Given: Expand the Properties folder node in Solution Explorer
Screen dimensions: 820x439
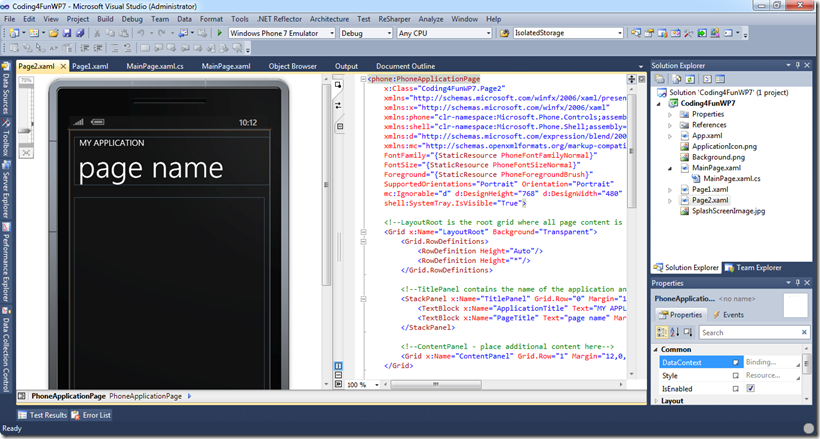Looking at the screenshot, I should [670, 114].
